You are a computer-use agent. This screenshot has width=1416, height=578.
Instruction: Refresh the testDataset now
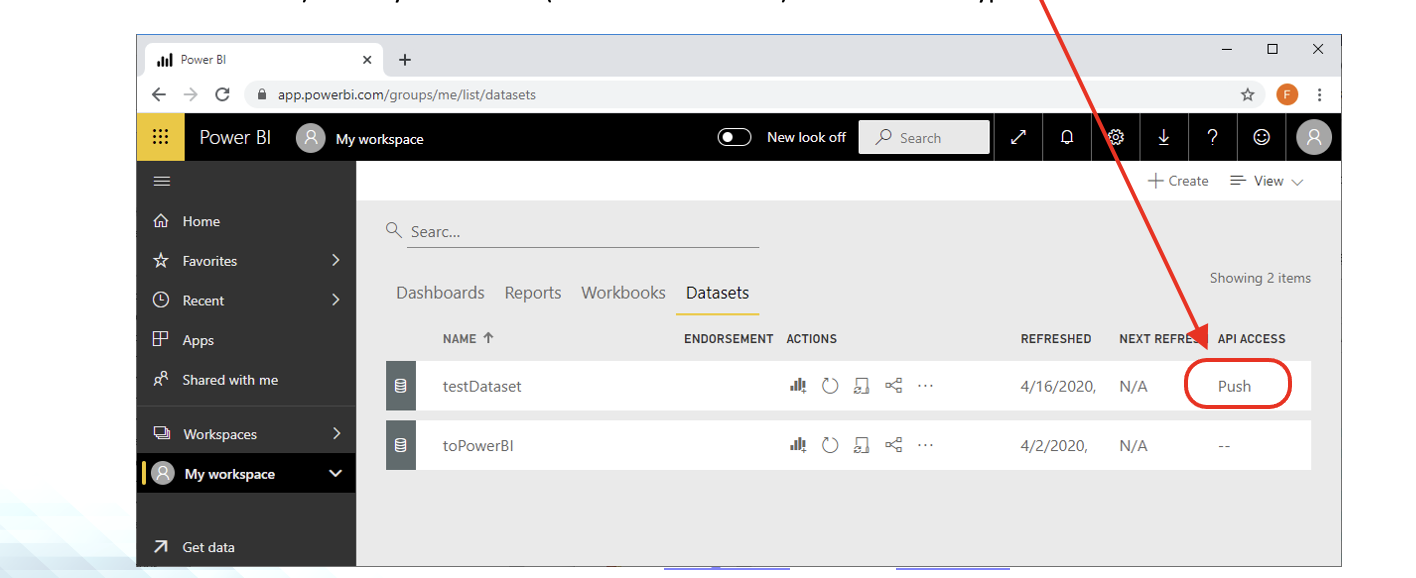830,386
